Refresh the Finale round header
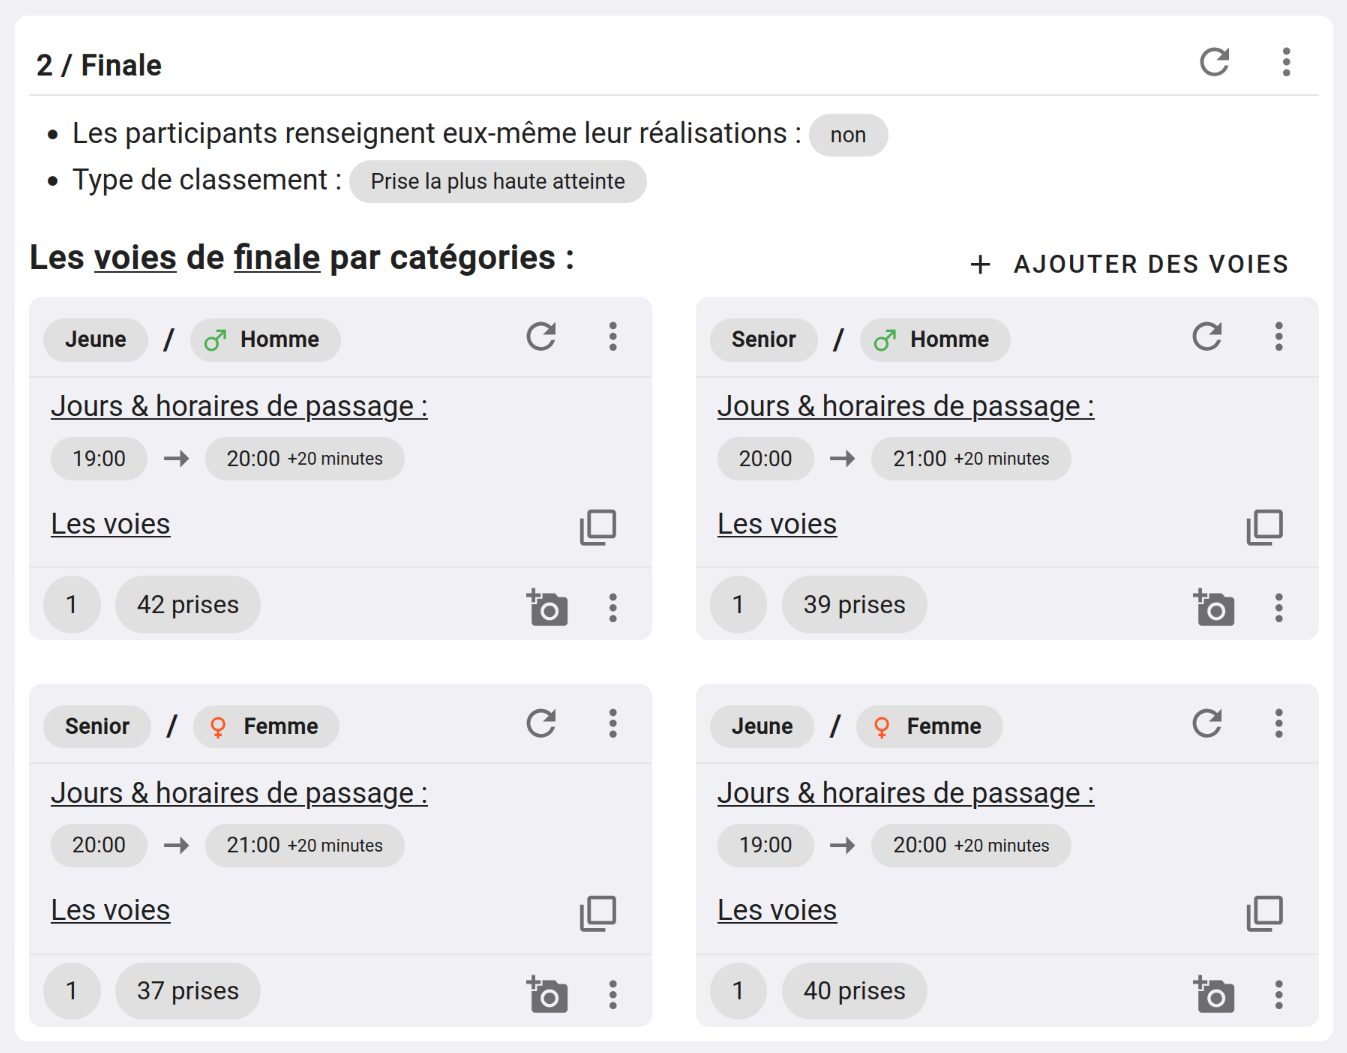Viewport: 1347px width, 1053px height. pyautogui.click(x=1214, y=62)
